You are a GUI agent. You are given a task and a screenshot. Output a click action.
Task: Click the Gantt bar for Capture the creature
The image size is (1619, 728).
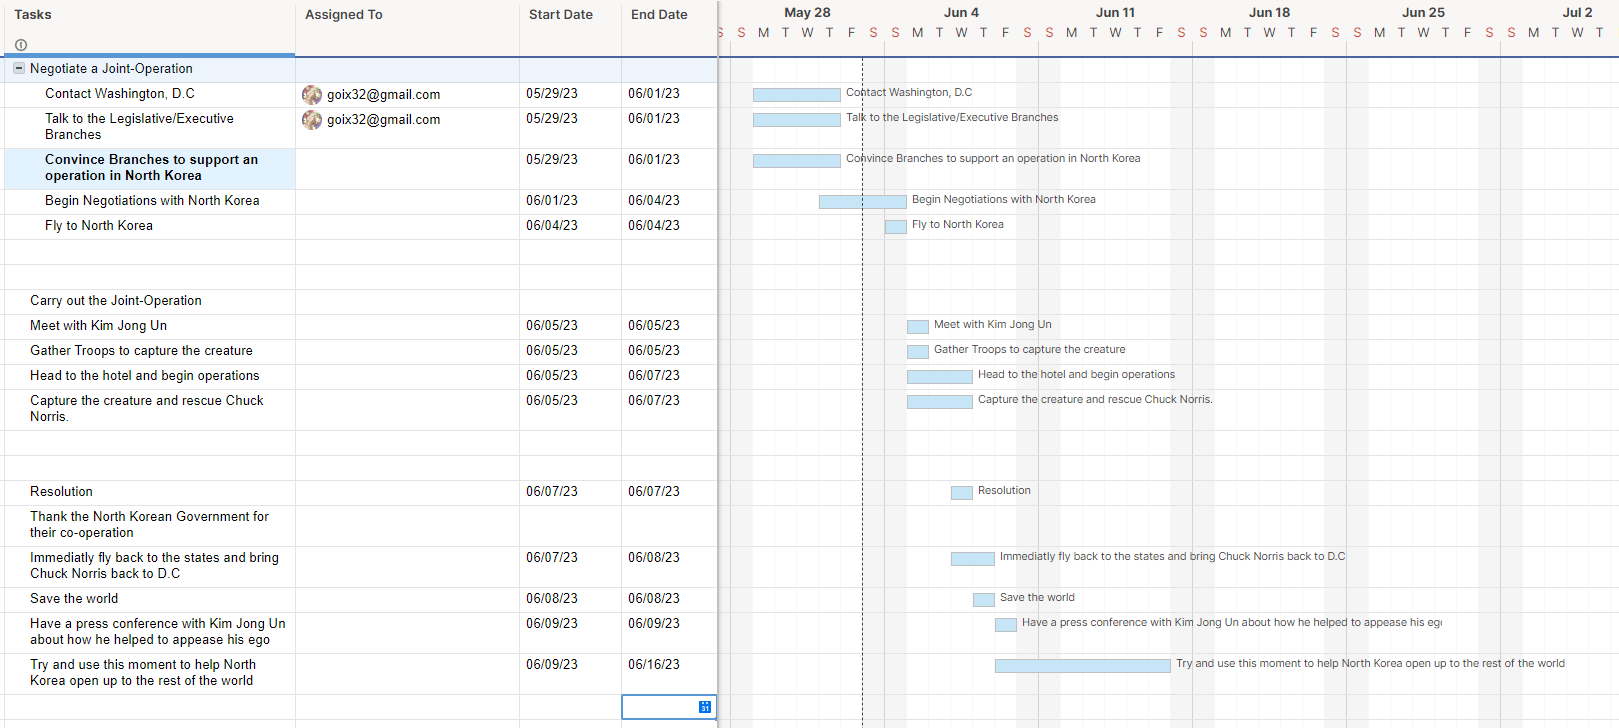940,402
